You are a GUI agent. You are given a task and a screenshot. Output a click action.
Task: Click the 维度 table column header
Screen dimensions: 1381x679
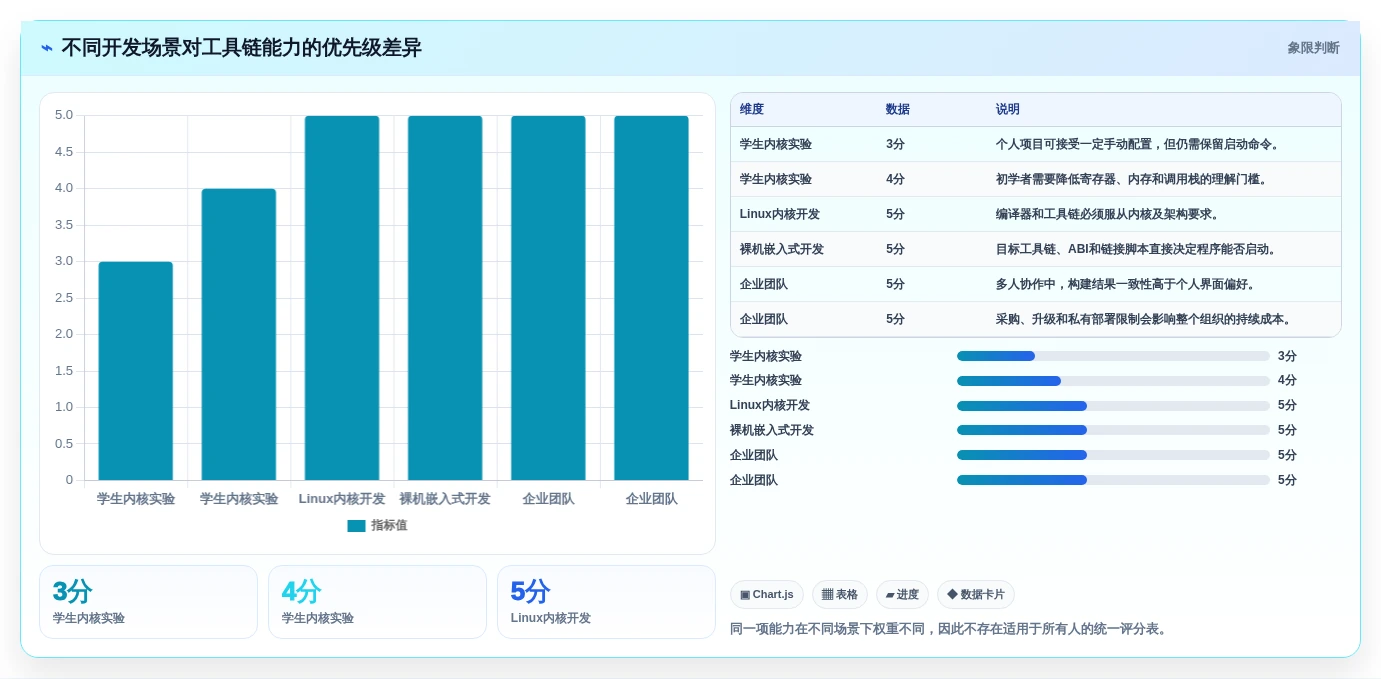coord(752,109)
